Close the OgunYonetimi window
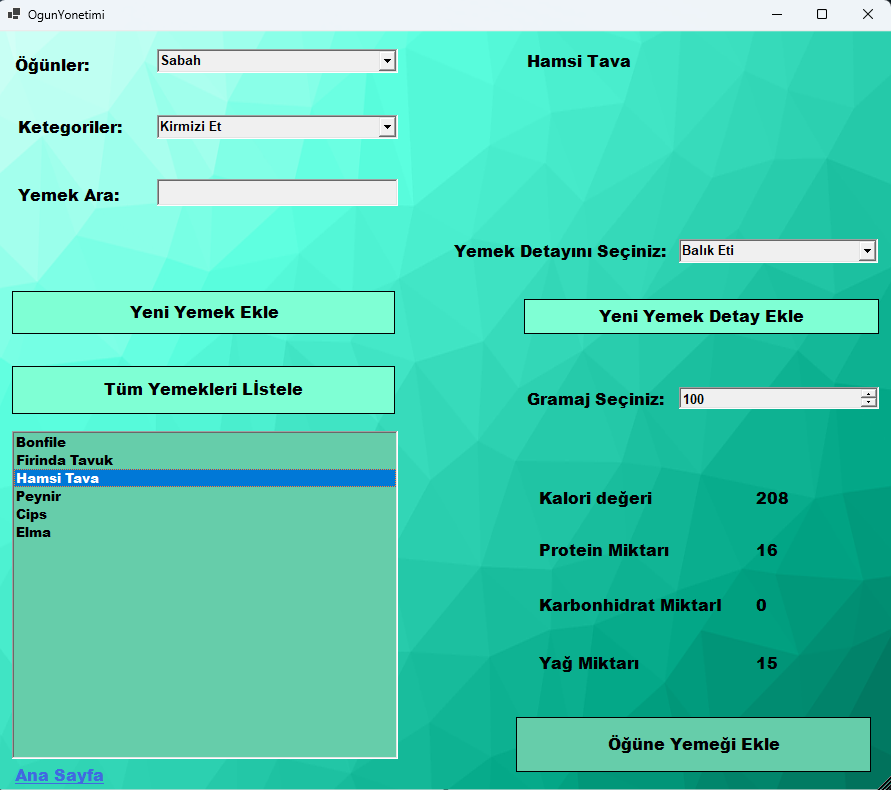 (x=868, y=14)
